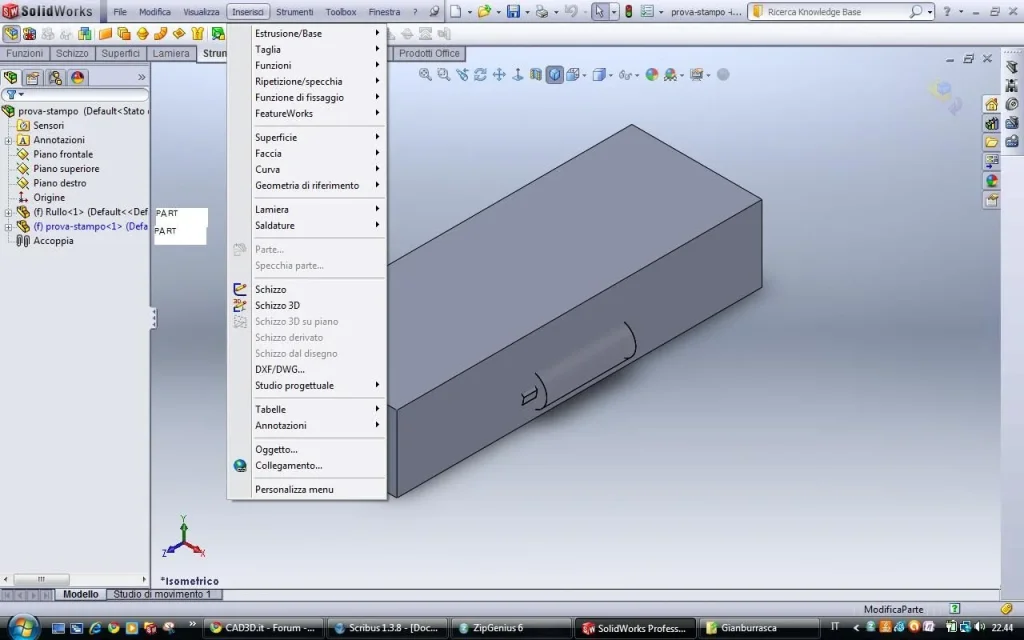Click the Section view icon
Viewport: 1024px width, 640px height.
[536, 74]
